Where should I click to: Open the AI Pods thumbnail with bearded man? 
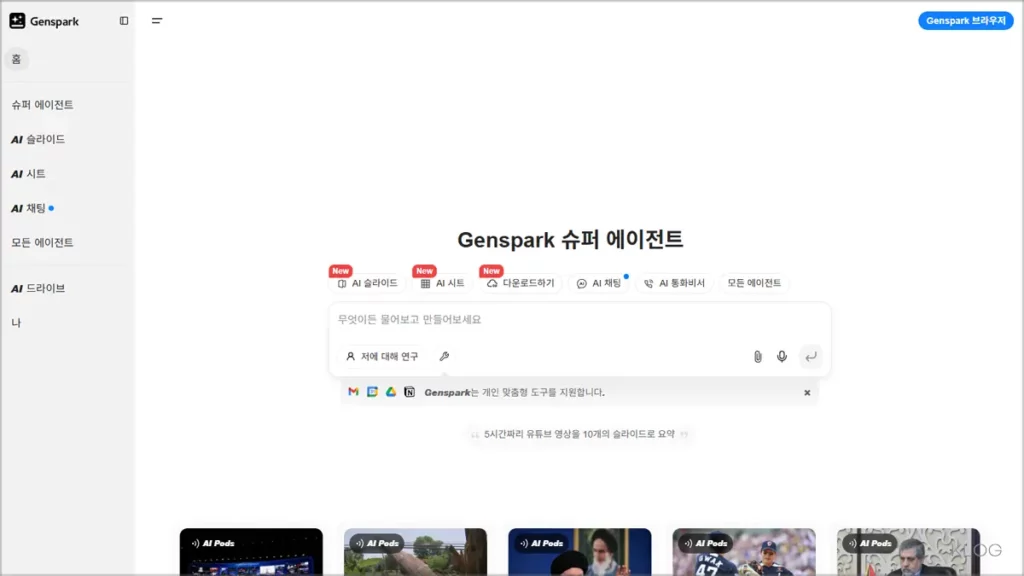click(x=580, y=552)
